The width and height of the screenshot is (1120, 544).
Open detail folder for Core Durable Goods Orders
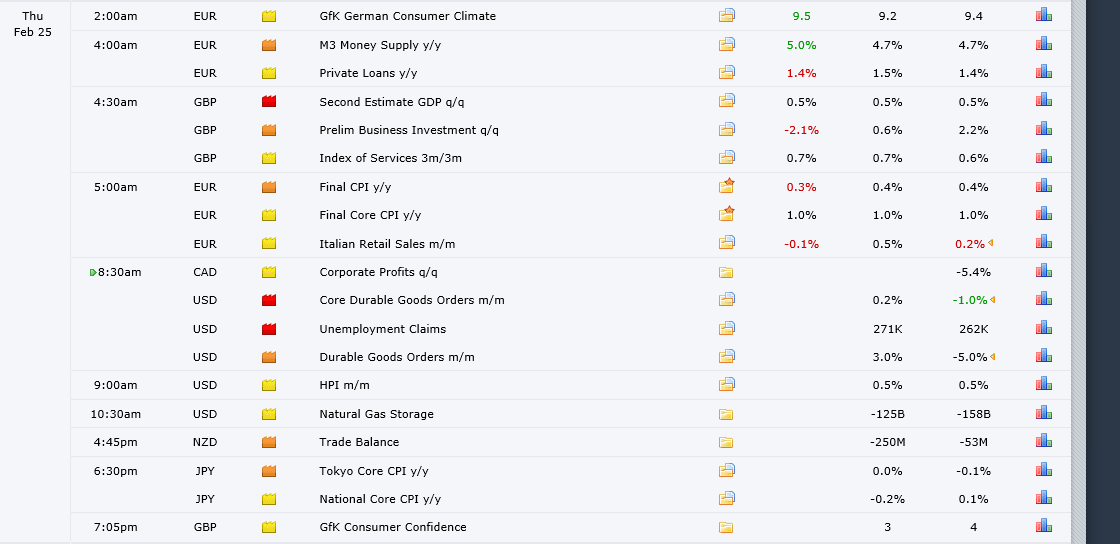tap(727, 300)
